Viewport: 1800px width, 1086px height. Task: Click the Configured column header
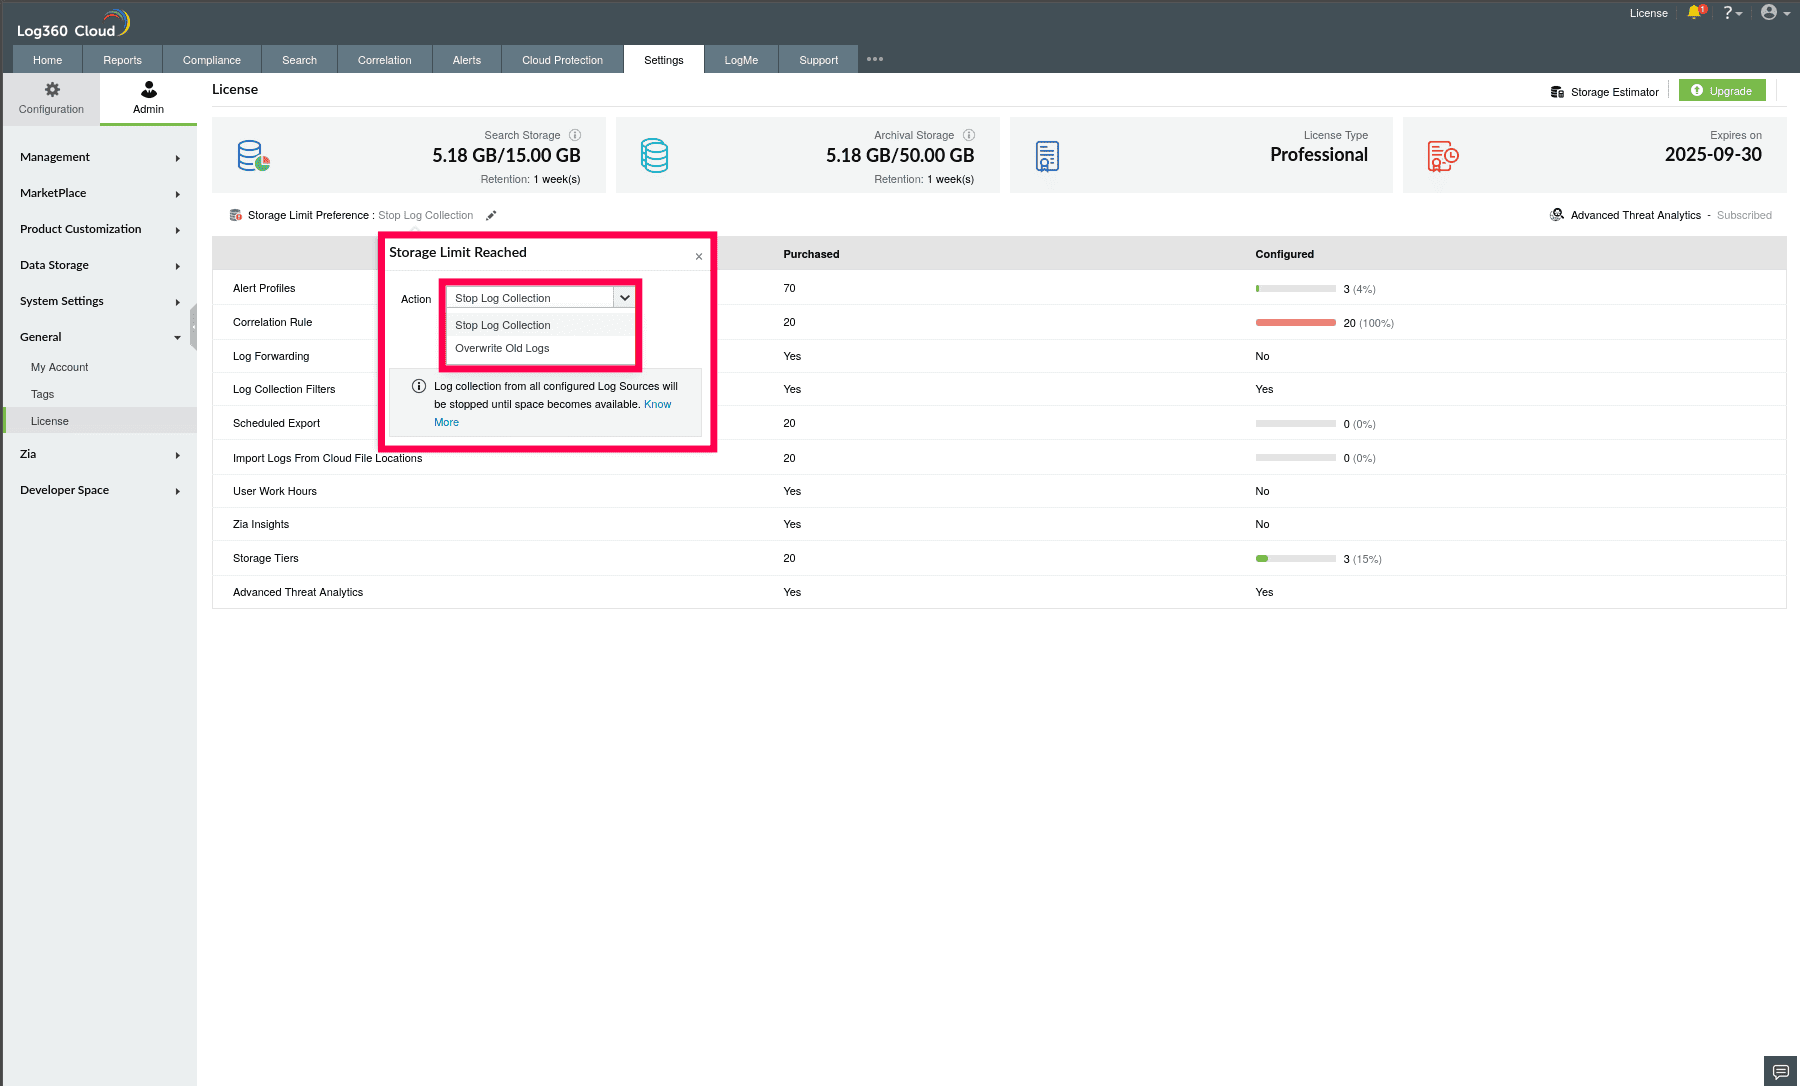1285,254
